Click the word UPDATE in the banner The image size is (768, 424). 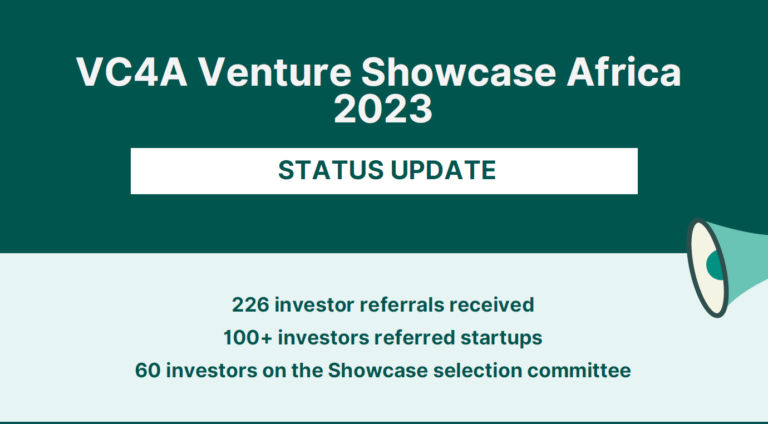tap(443, 170)
